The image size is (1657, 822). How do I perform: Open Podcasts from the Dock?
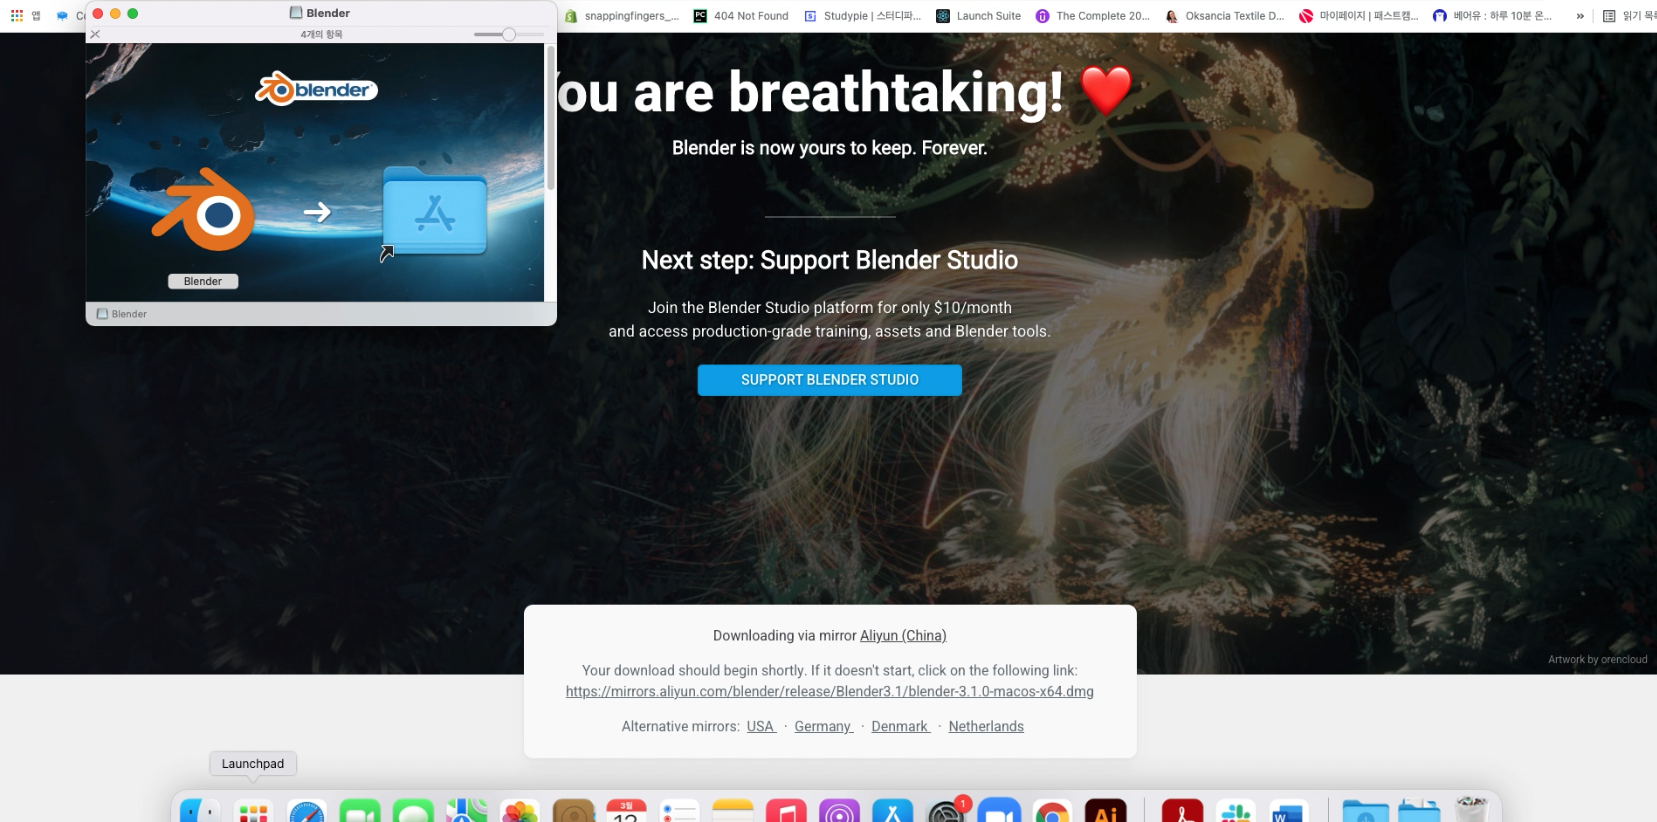[x=840, y=810]
